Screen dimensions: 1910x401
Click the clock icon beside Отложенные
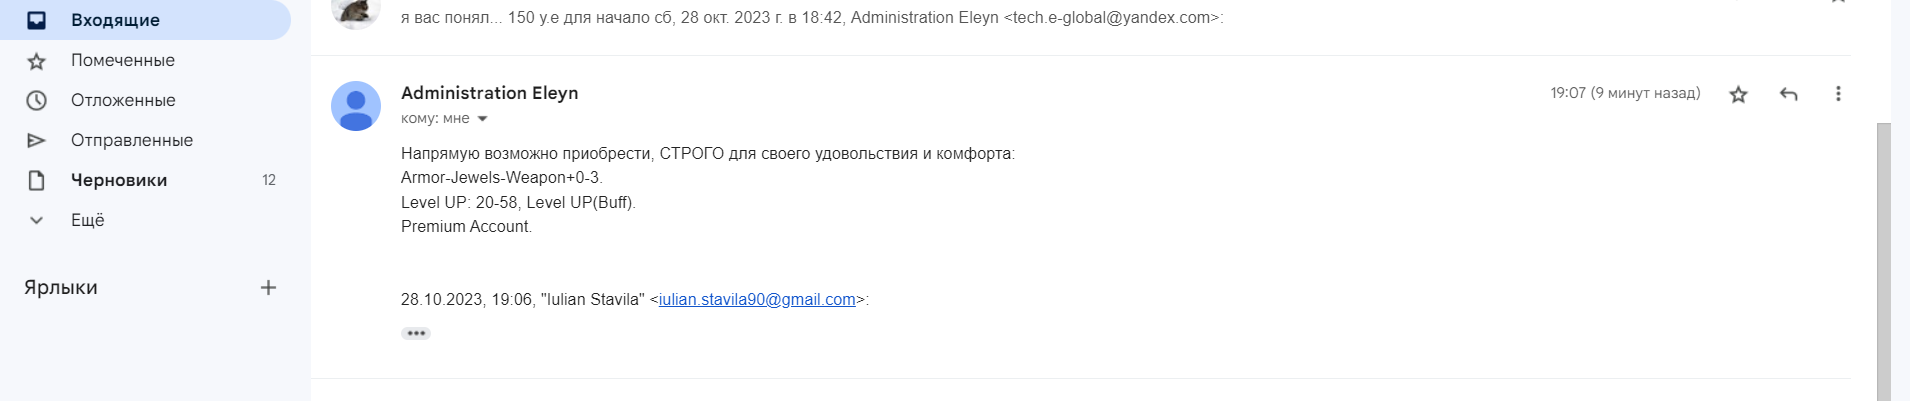(36, 101)
